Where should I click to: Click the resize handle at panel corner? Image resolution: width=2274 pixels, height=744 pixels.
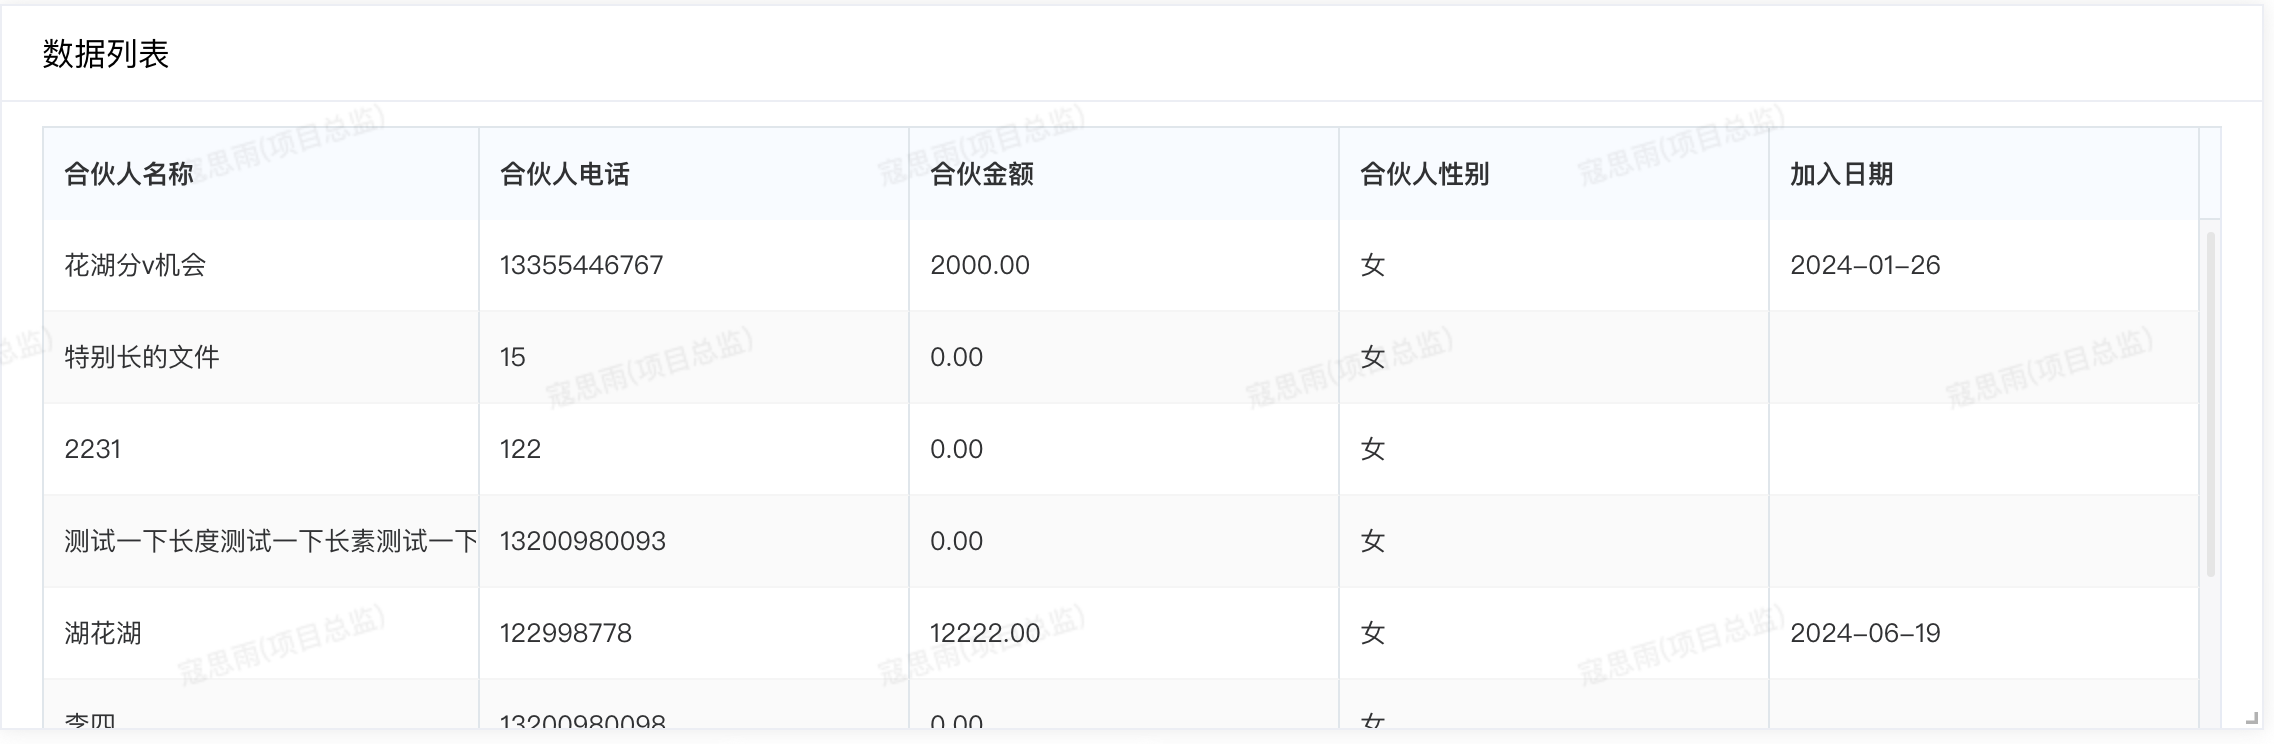pyautogui.click(x=2252, y=718)
